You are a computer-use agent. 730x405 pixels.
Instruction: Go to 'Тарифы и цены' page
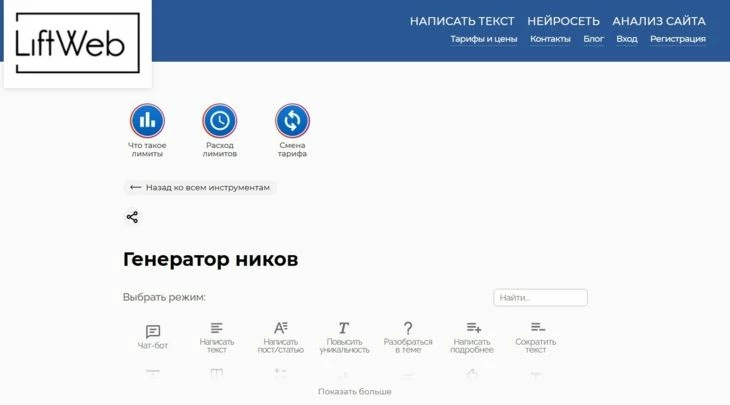tap(484, 39)
